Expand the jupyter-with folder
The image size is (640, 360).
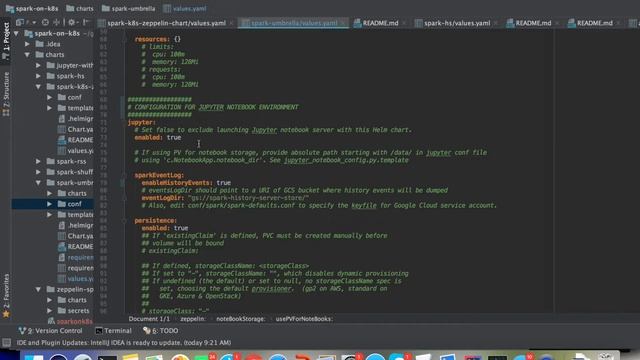tap(38, 65)
